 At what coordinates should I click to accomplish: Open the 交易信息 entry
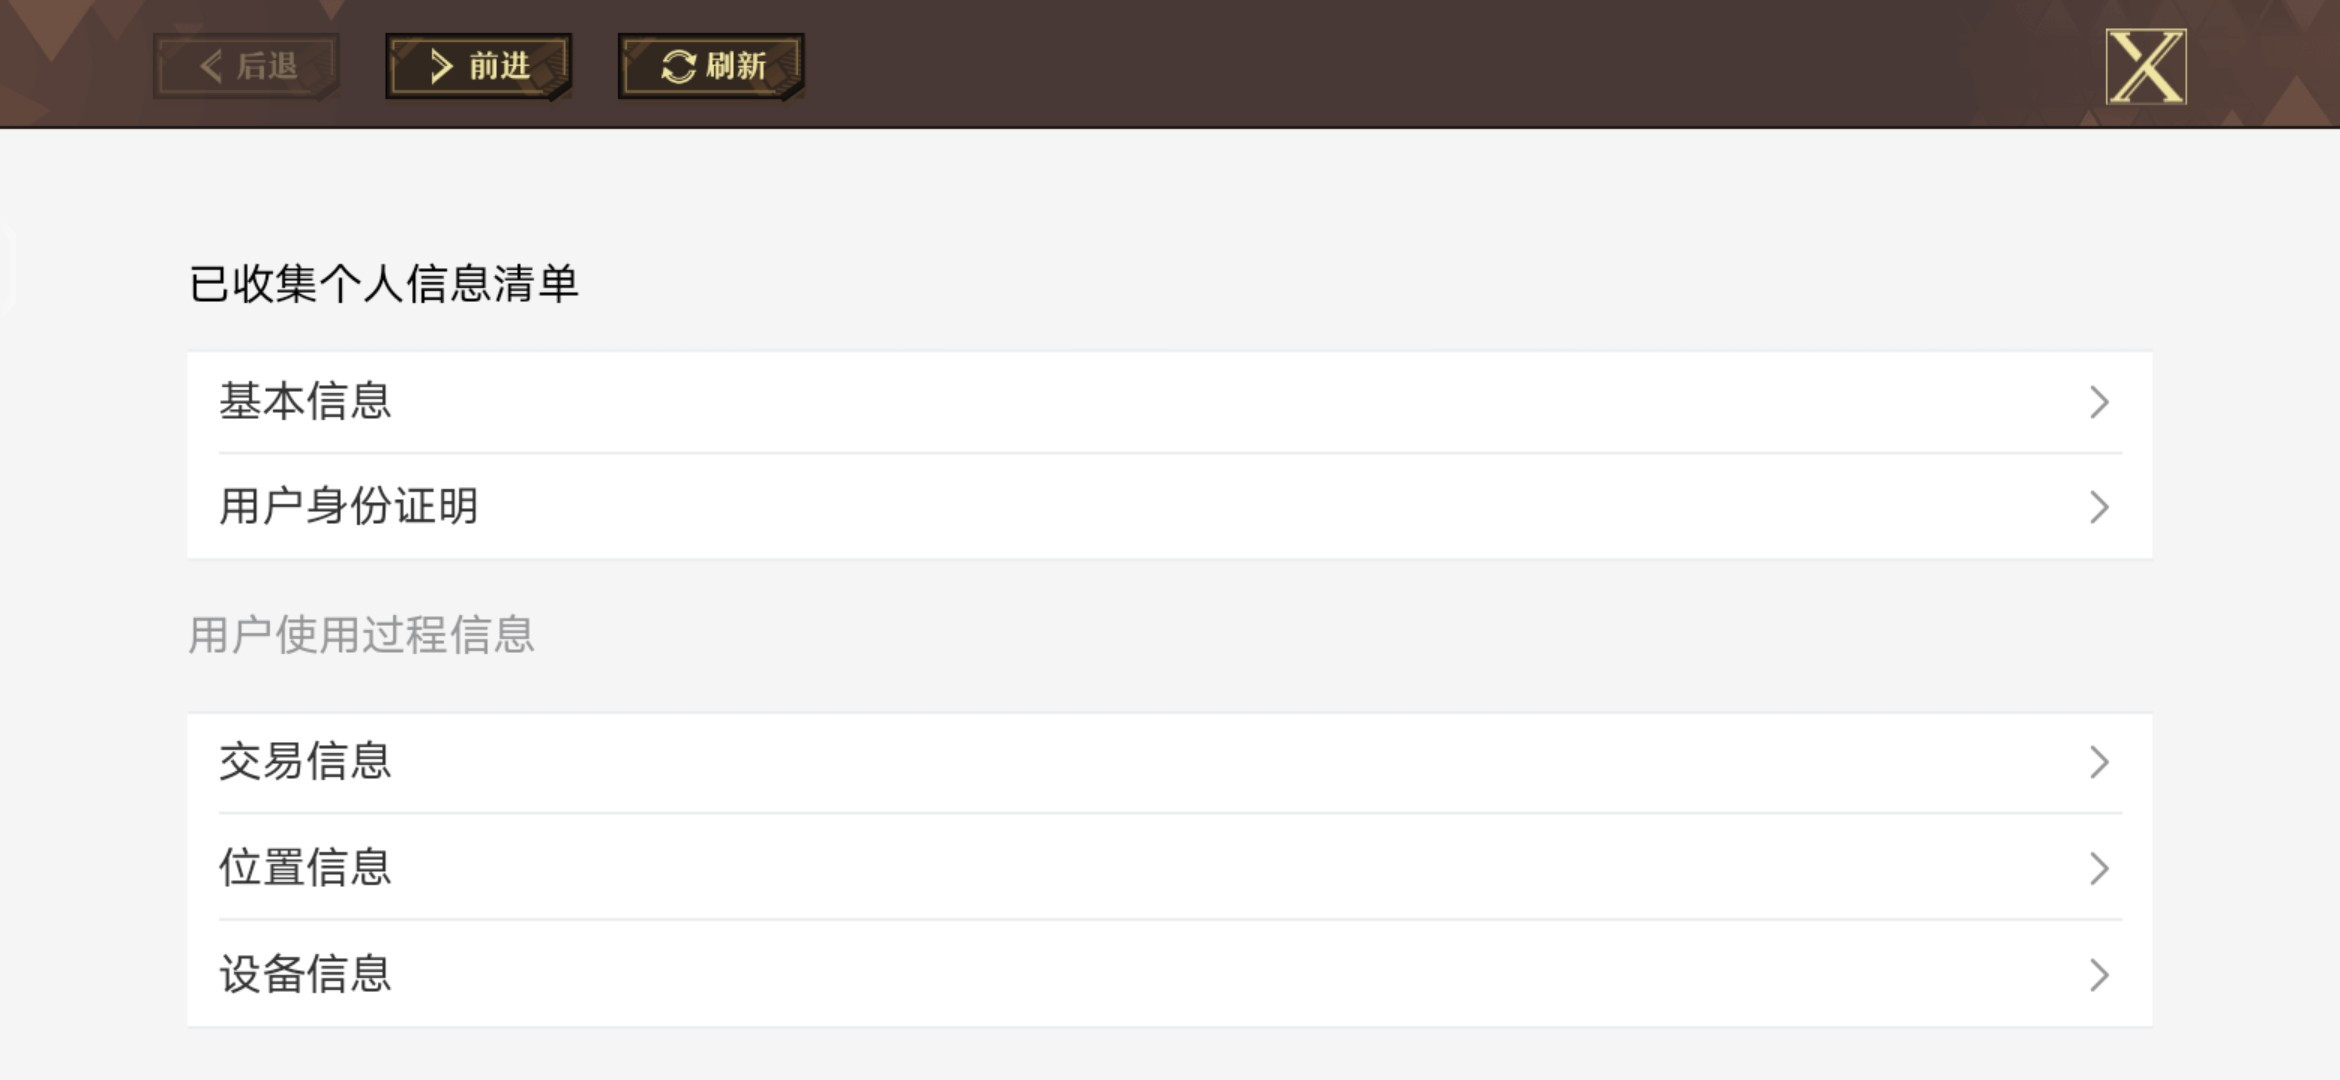[x=1170, y=763]
